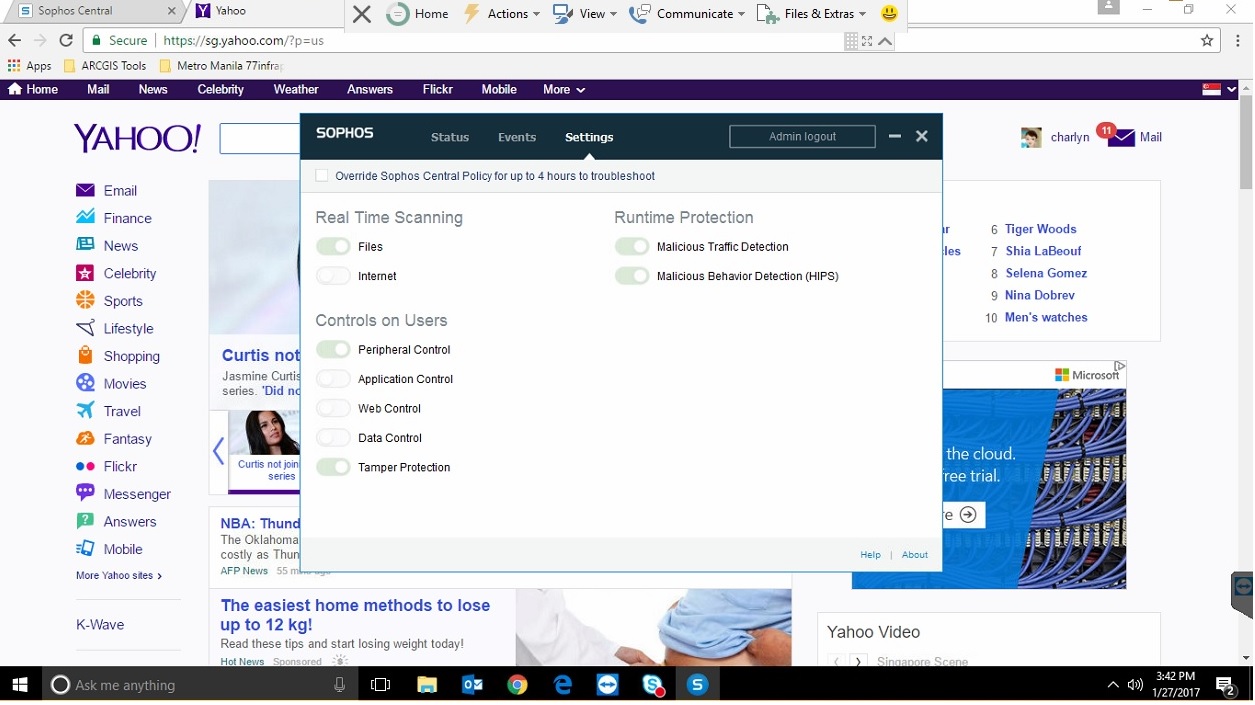Open the News icon in Yahoo sidebar

85,245
